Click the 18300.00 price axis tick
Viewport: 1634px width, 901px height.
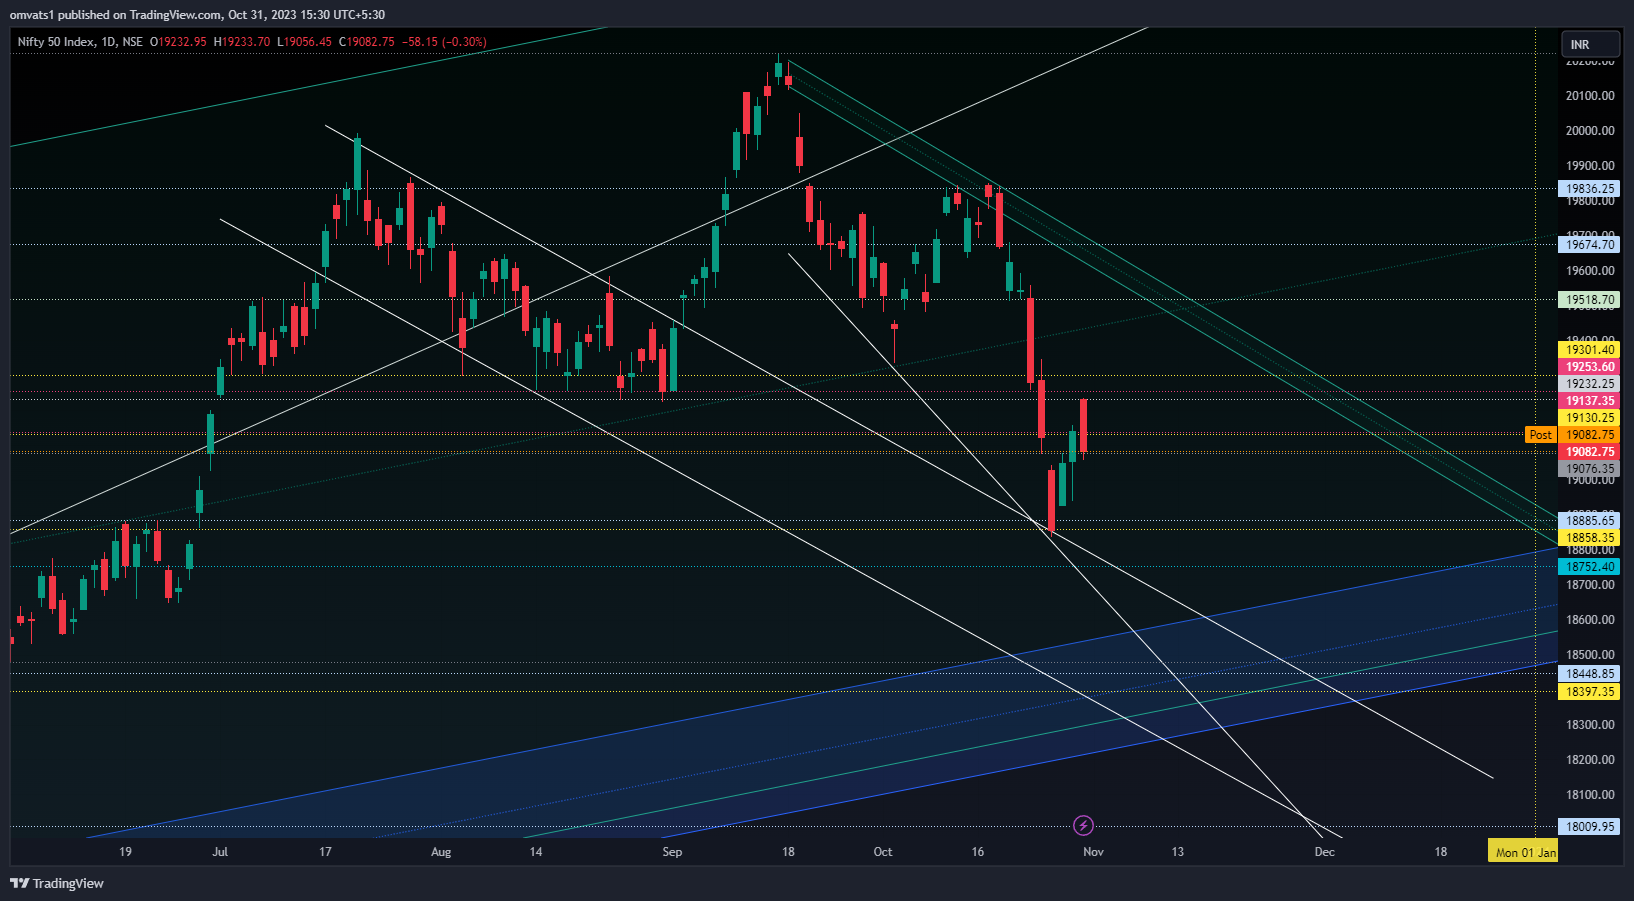coord(1590,724)
